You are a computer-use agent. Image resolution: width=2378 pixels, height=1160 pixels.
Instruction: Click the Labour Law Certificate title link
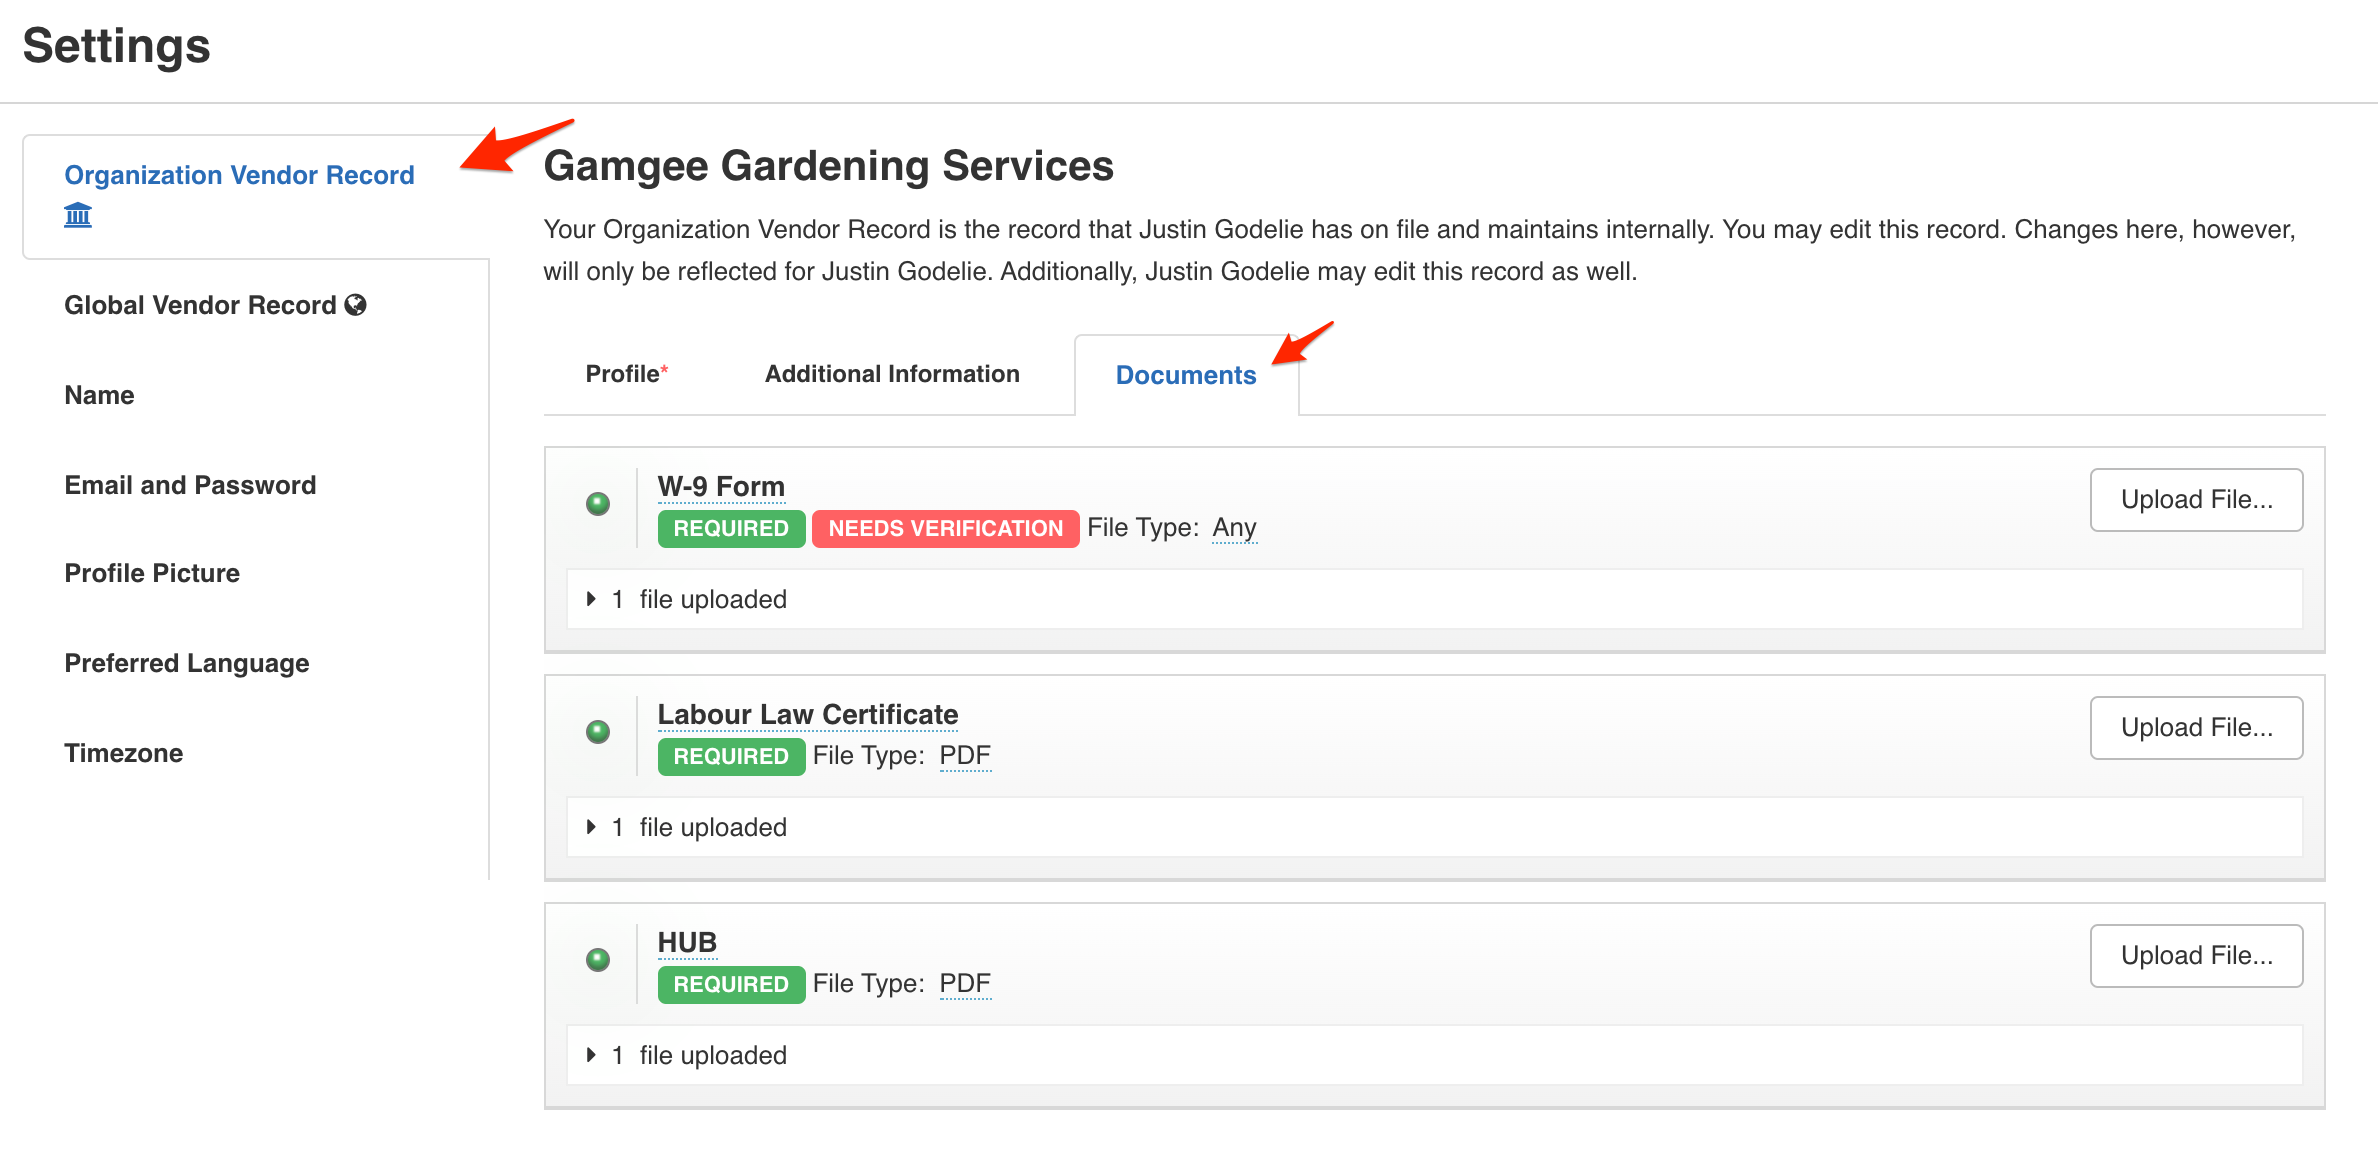click(808, 715)
